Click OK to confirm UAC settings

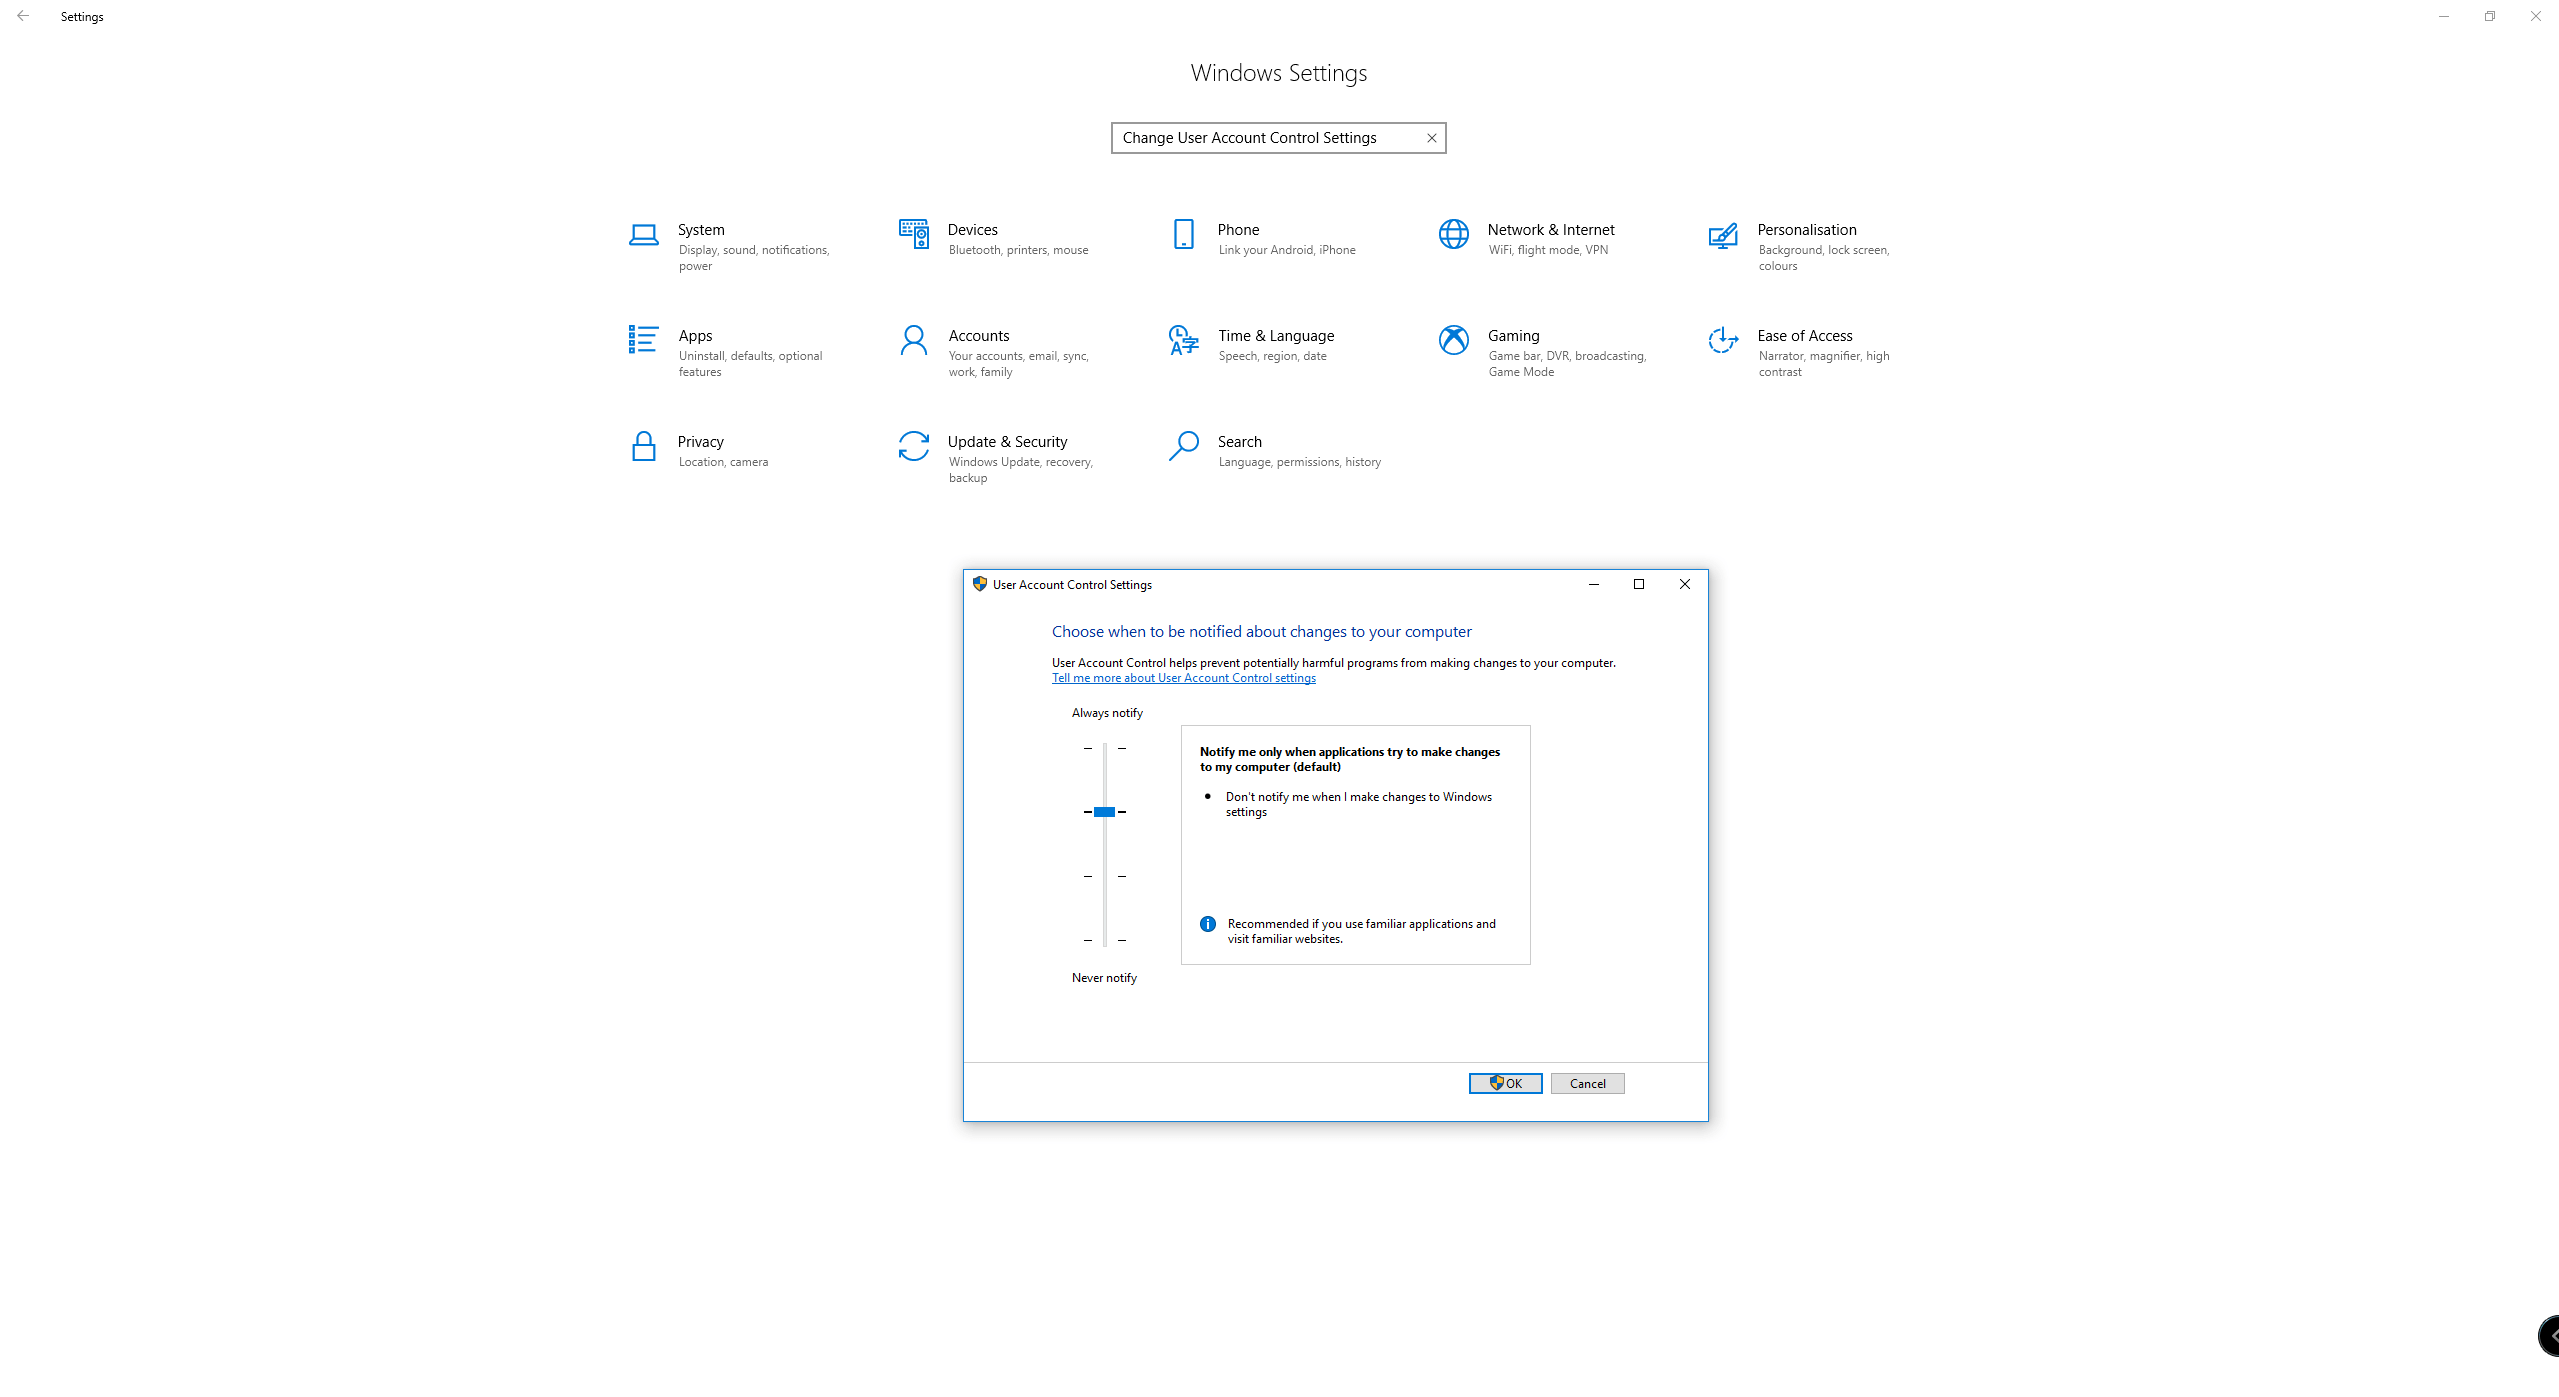pos(1505,1082)
